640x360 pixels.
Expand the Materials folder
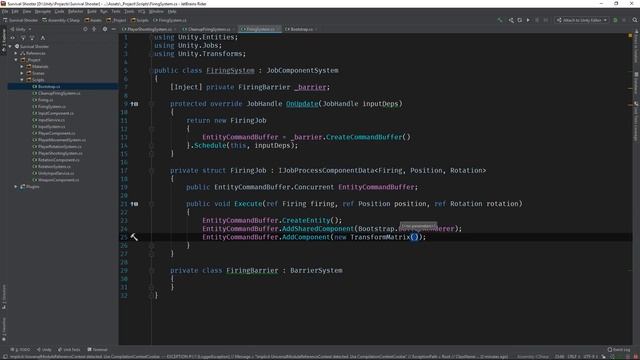click(x=22, y=67)
